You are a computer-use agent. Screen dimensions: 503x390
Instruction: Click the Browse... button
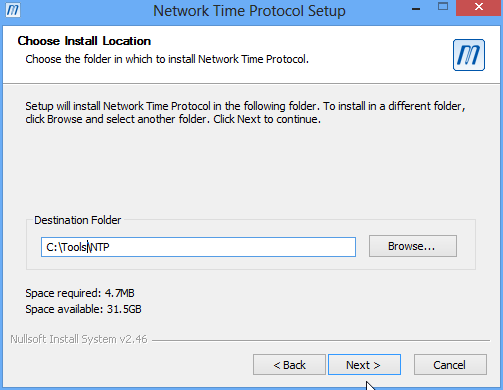point(413,246)
